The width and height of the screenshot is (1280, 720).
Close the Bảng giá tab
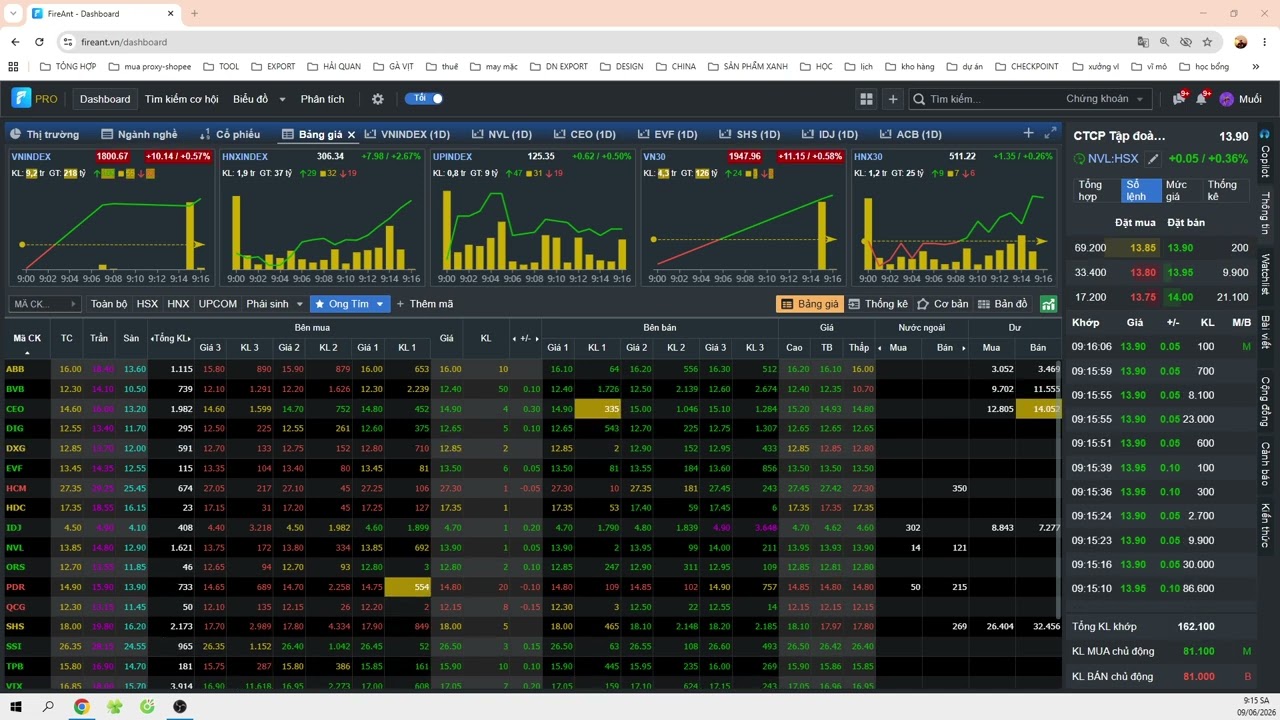pos(351,134)
